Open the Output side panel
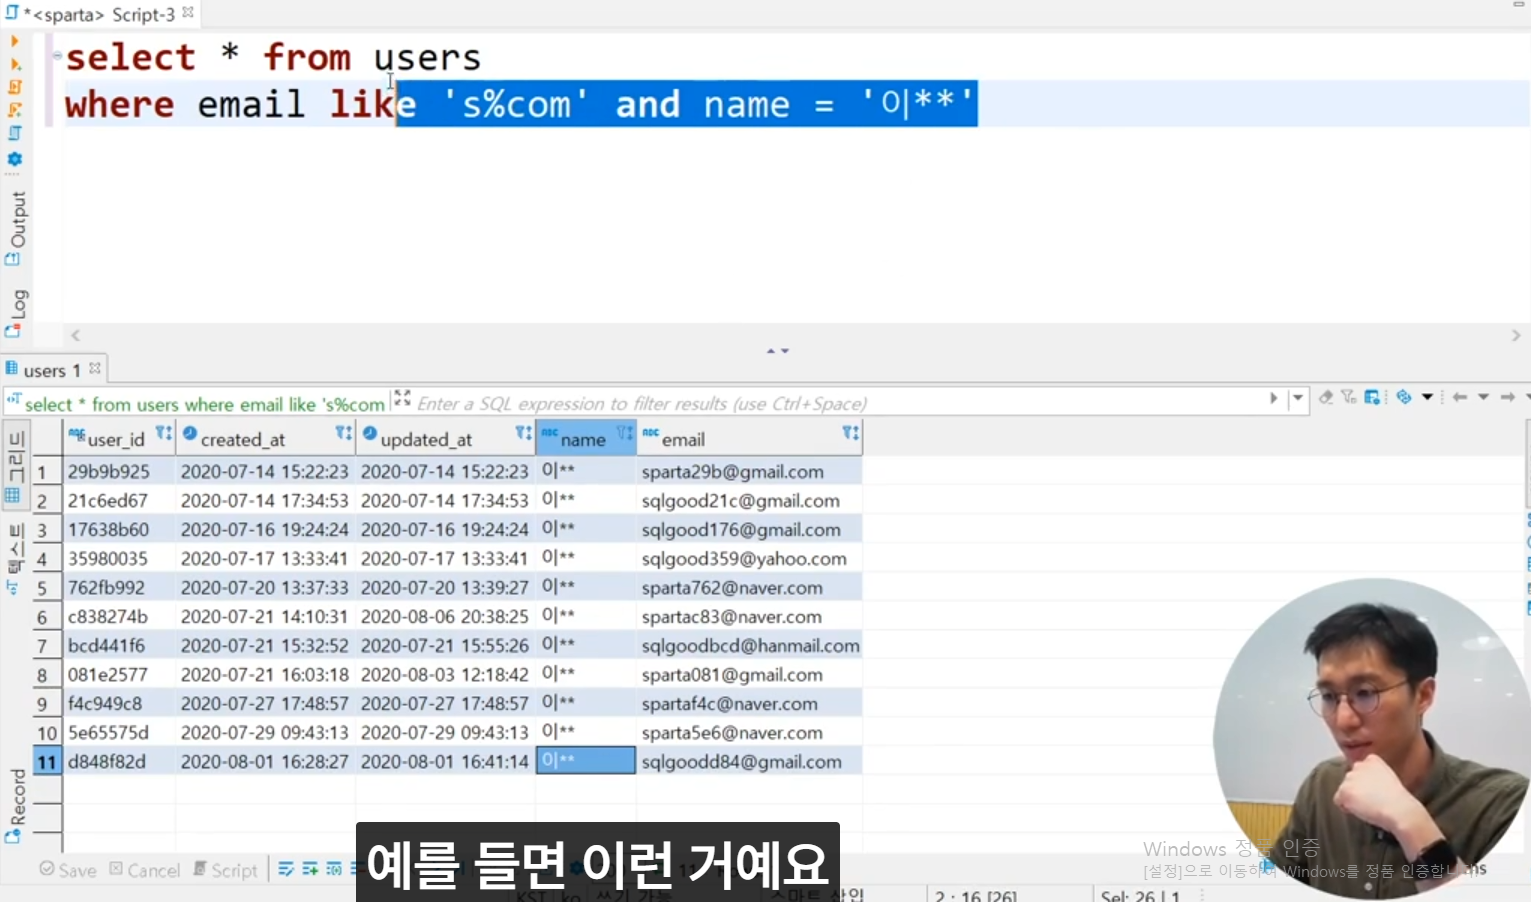The image size is (1531, 902). point(16,227)
